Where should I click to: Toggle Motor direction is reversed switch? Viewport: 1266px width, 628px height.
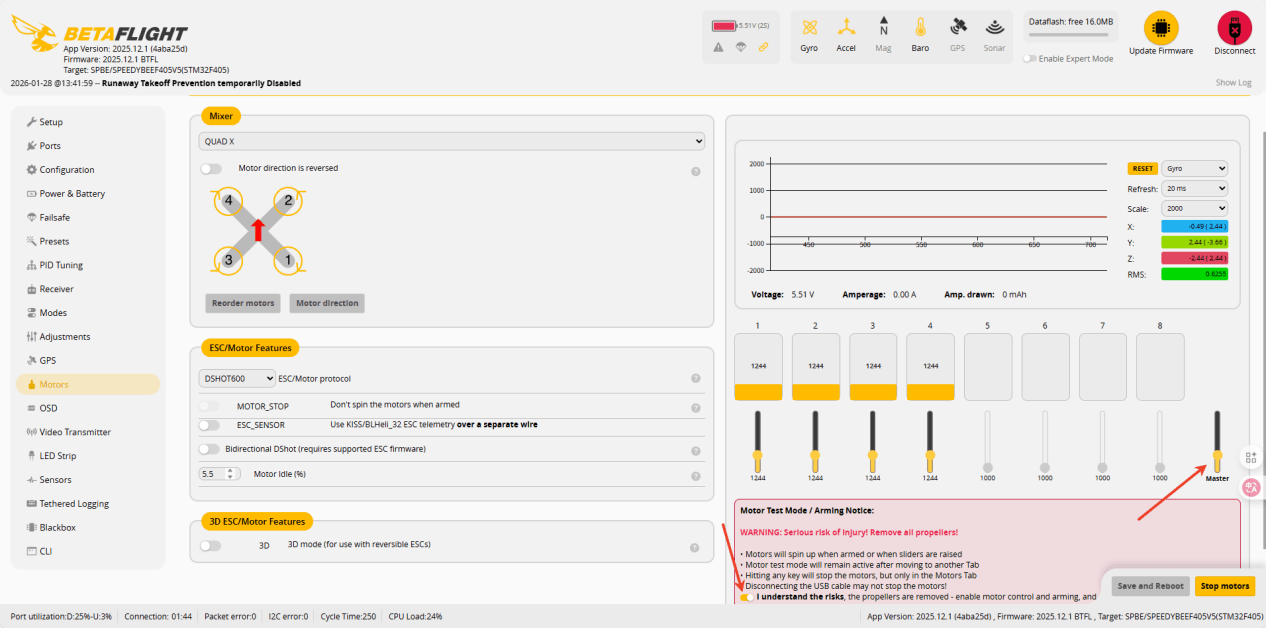(x=211, y=169)
